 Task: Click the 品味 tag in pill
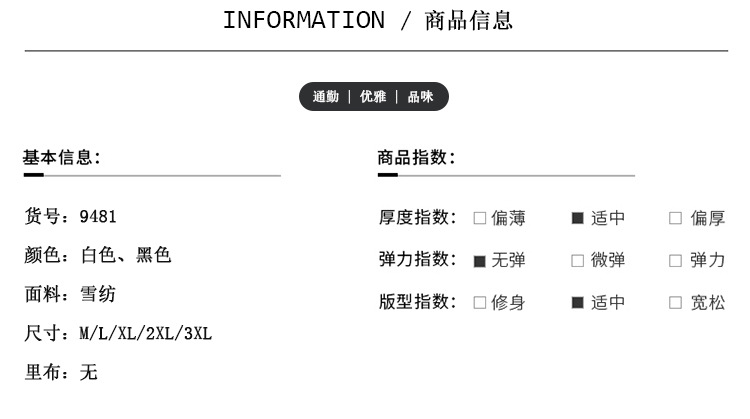click(x=420, y=97)
